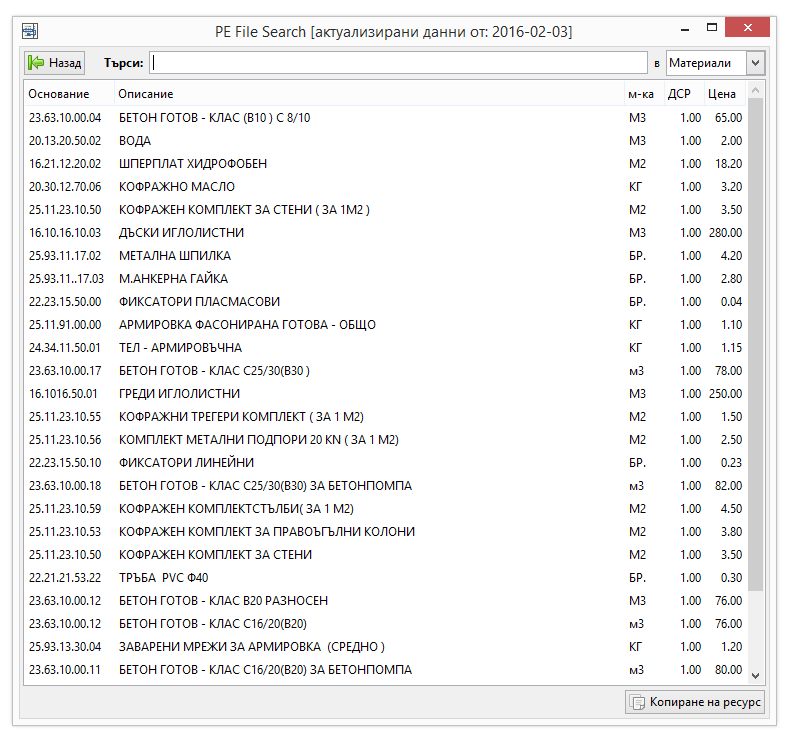790x742 pixels.
Task: Select ЗАВАРЕНИ МРЕЖИ ЗА АРМИРОВКА row
Action: 385,647
